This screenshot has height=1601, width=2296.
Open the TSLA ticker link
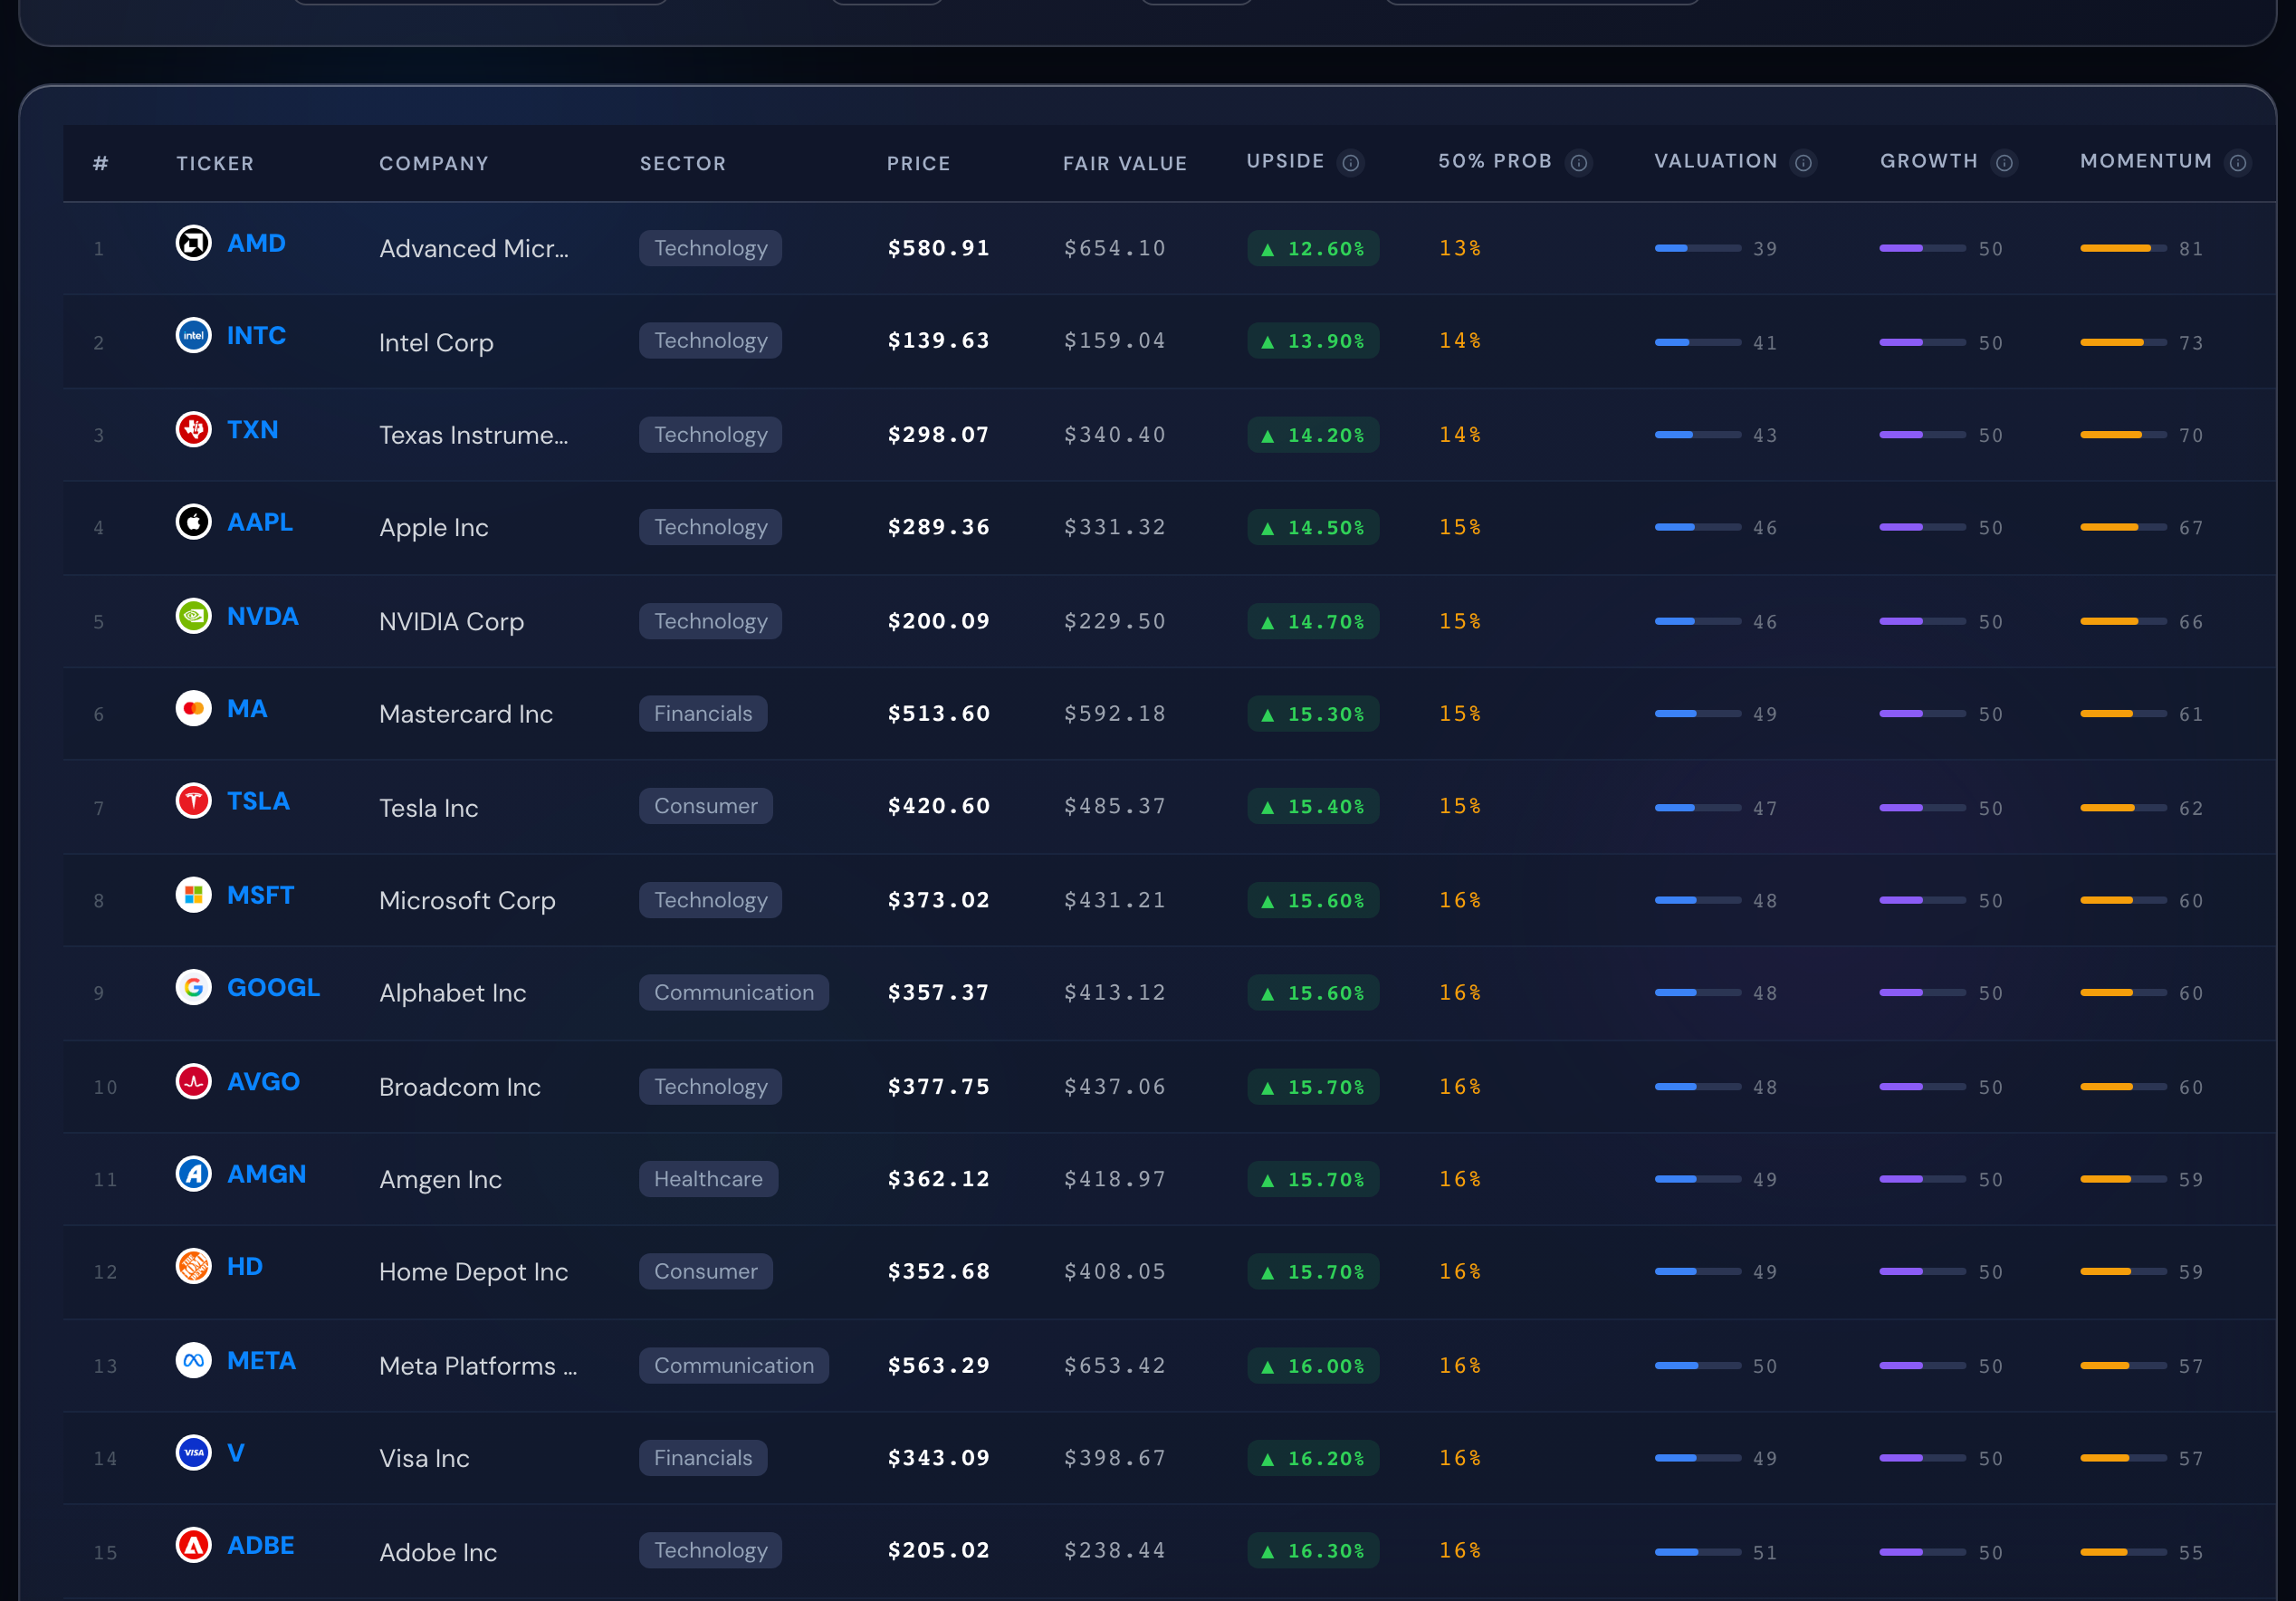pyautogui.click(x=258, y=801)
